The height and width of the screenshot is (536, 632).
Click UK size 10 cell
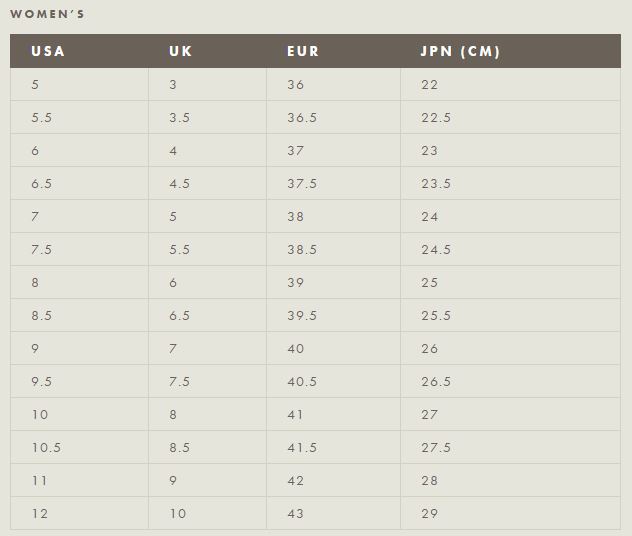click(178, 514)
